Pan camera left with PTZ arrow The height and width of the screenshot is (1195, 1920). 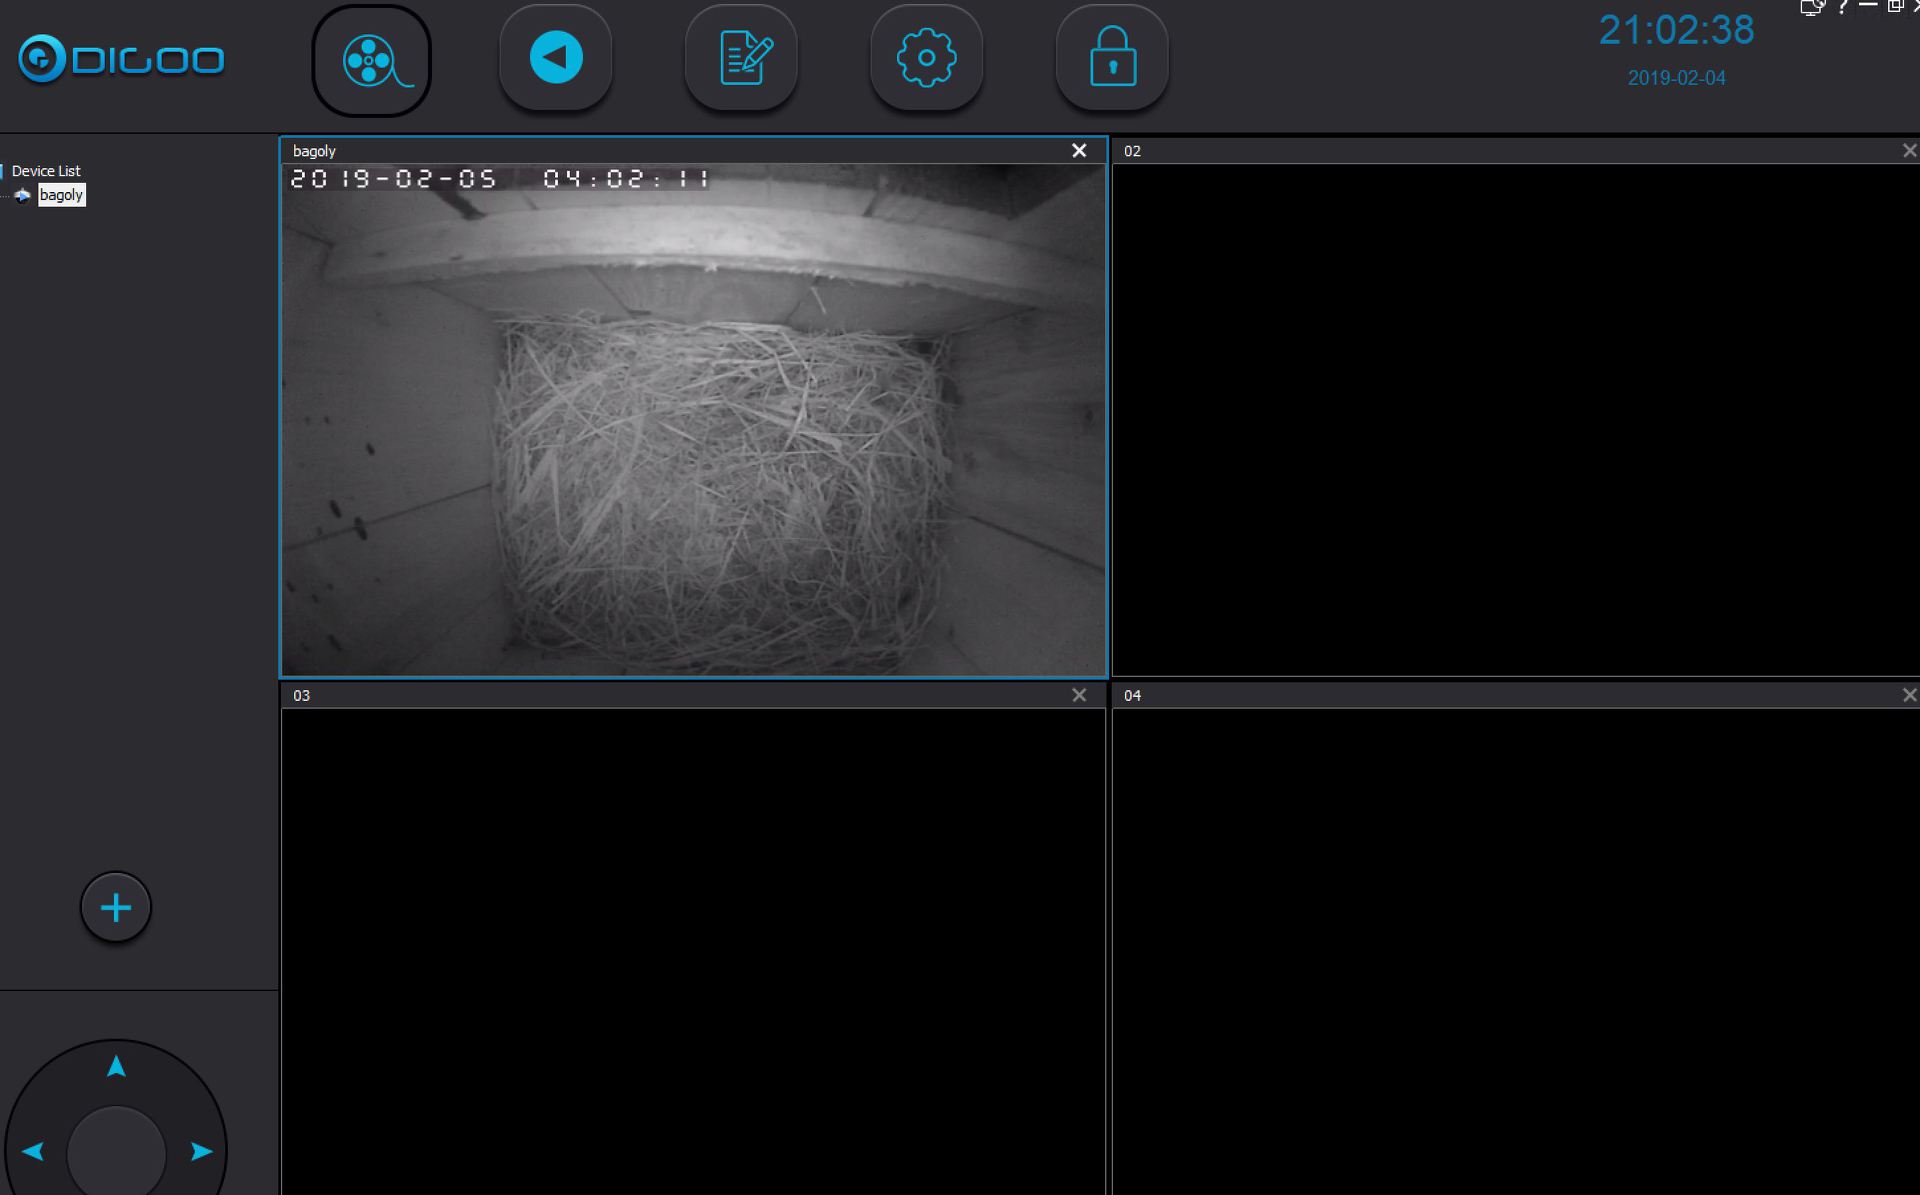[x=33, y=1151]
